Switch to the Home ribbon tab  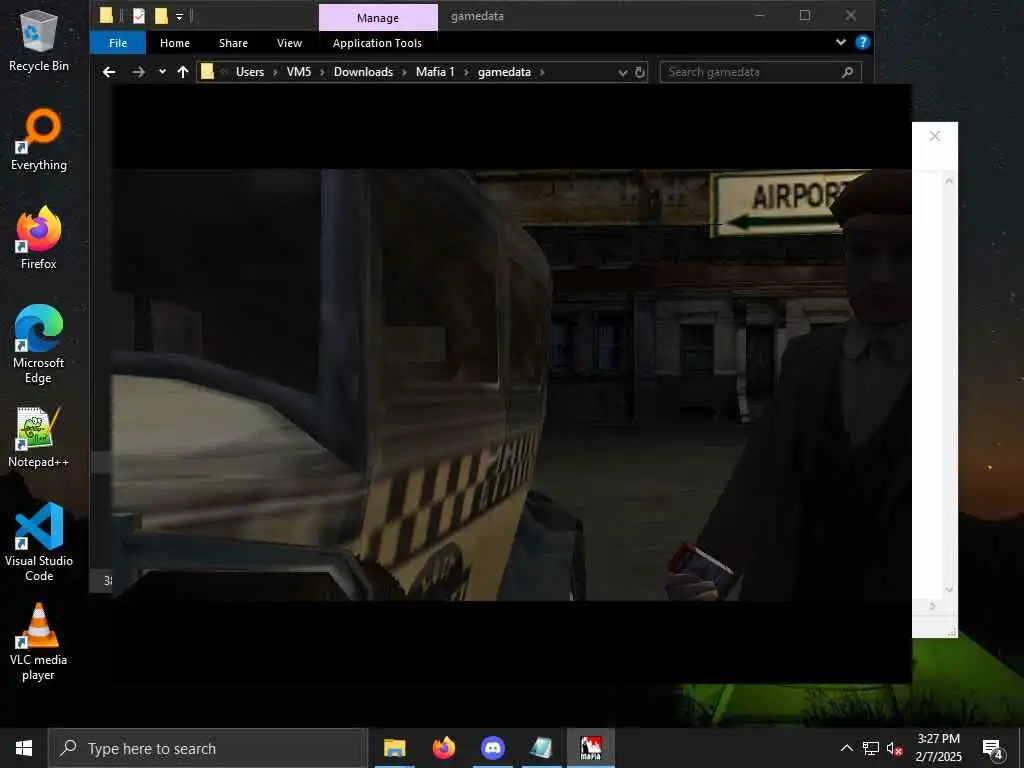[x=174, y=43]
